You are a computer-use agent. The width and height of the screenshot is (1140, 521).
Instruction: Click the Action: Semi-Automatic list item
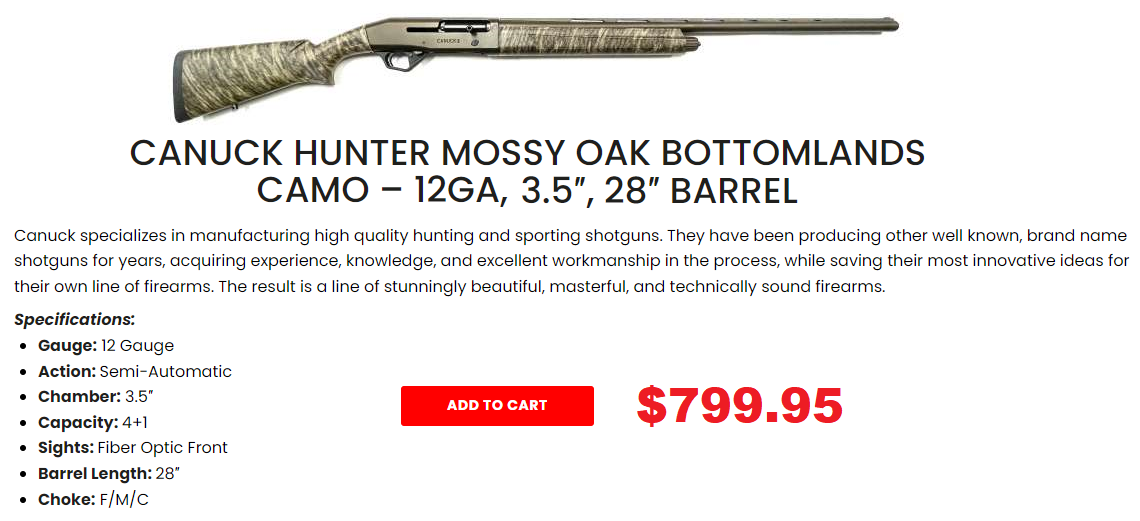pos(135,372)
